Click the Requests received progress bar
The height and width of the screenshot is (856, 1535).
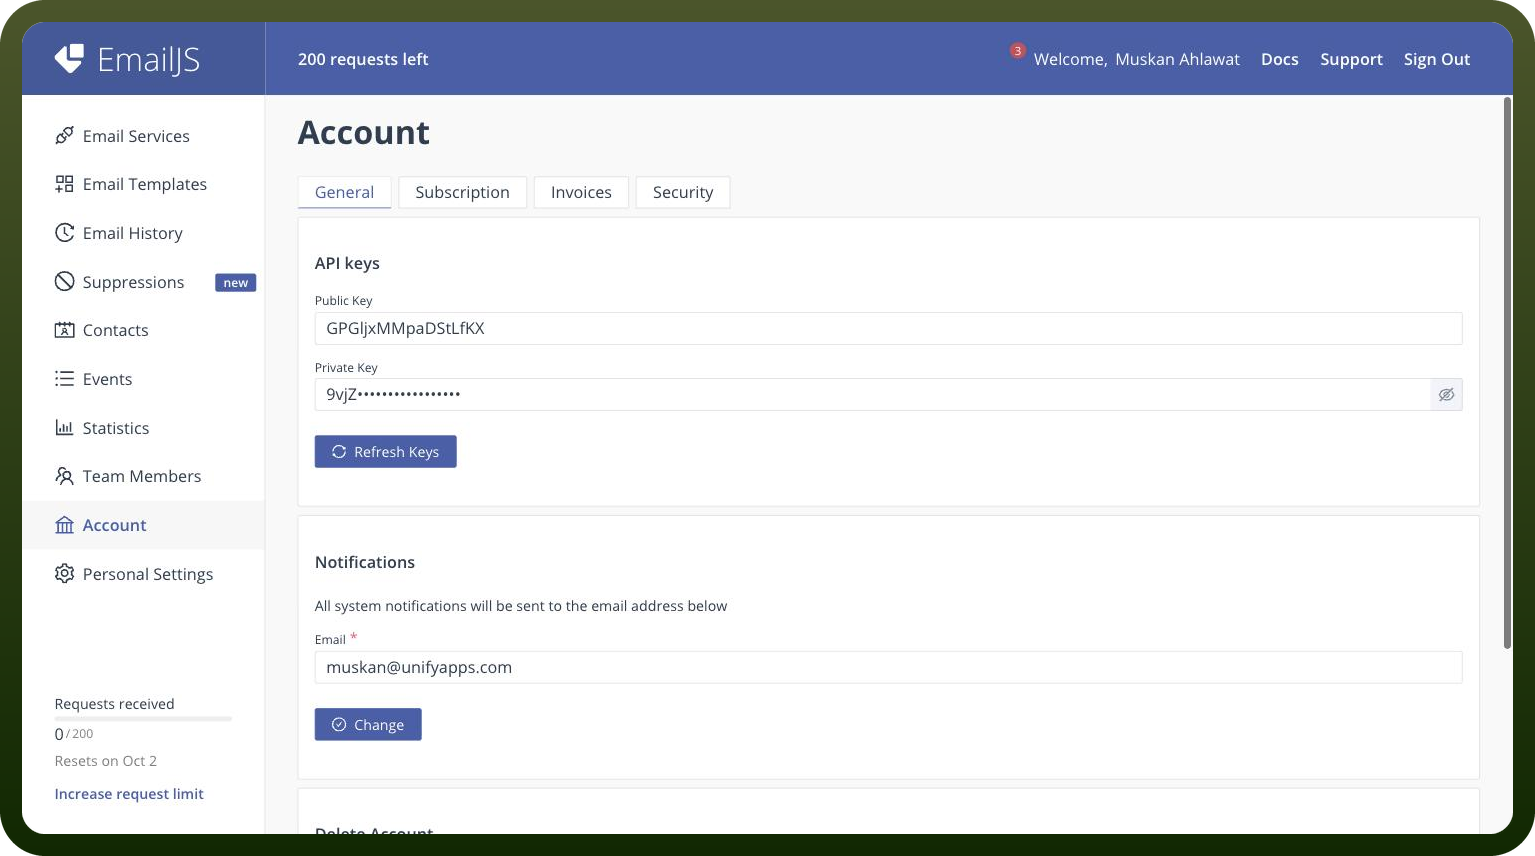(143, 718)
